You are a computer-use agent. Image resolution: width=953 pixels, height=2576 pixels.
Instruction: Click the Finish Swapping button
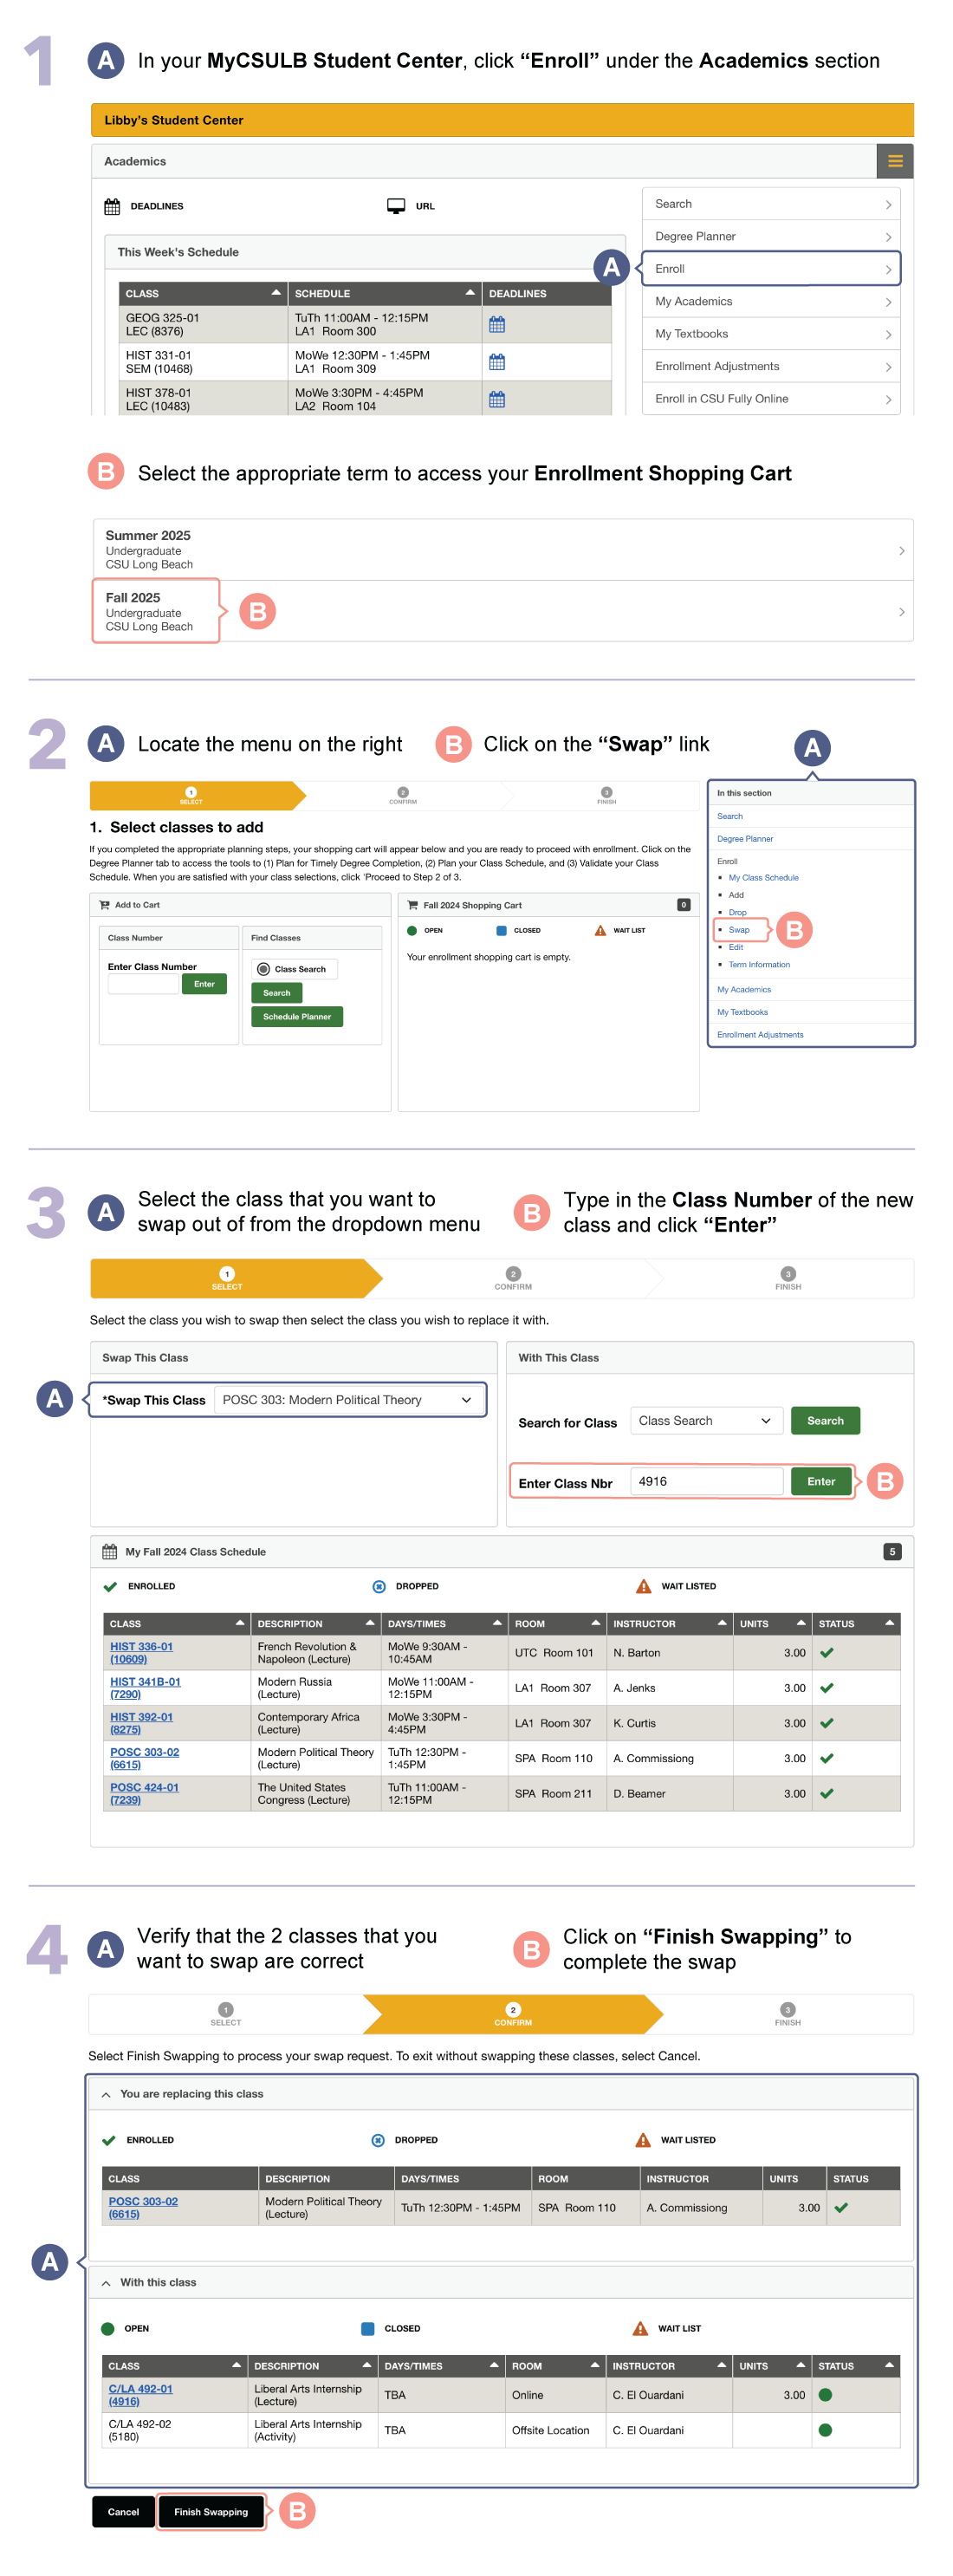[x=210, y=2511]
